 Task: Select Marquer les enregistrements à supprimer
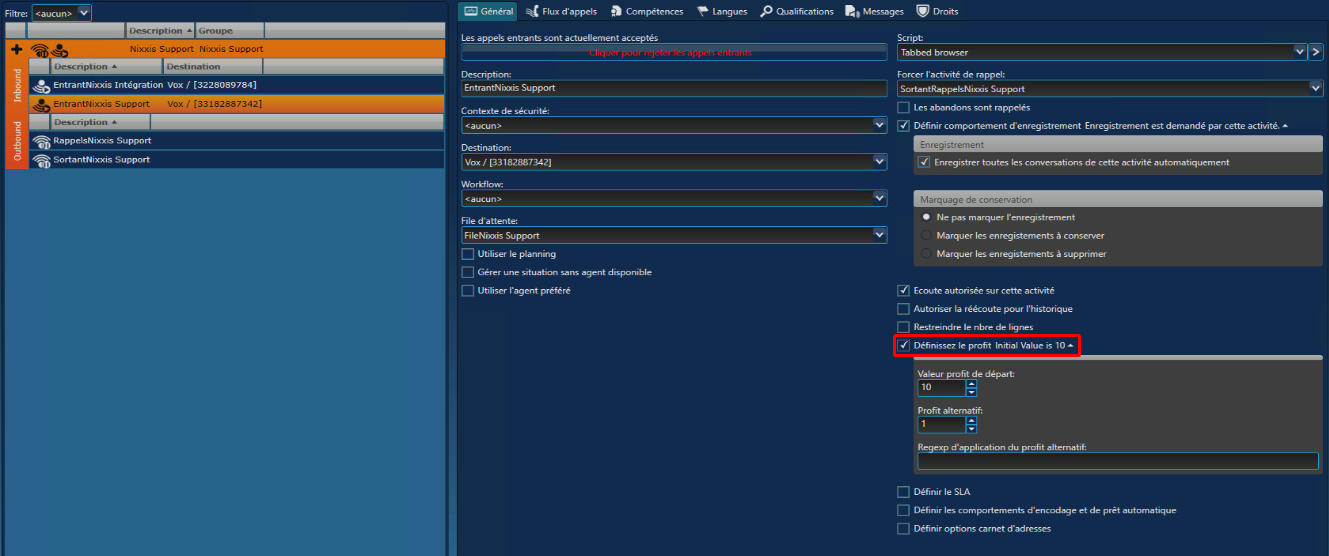(x=925, y=254)
